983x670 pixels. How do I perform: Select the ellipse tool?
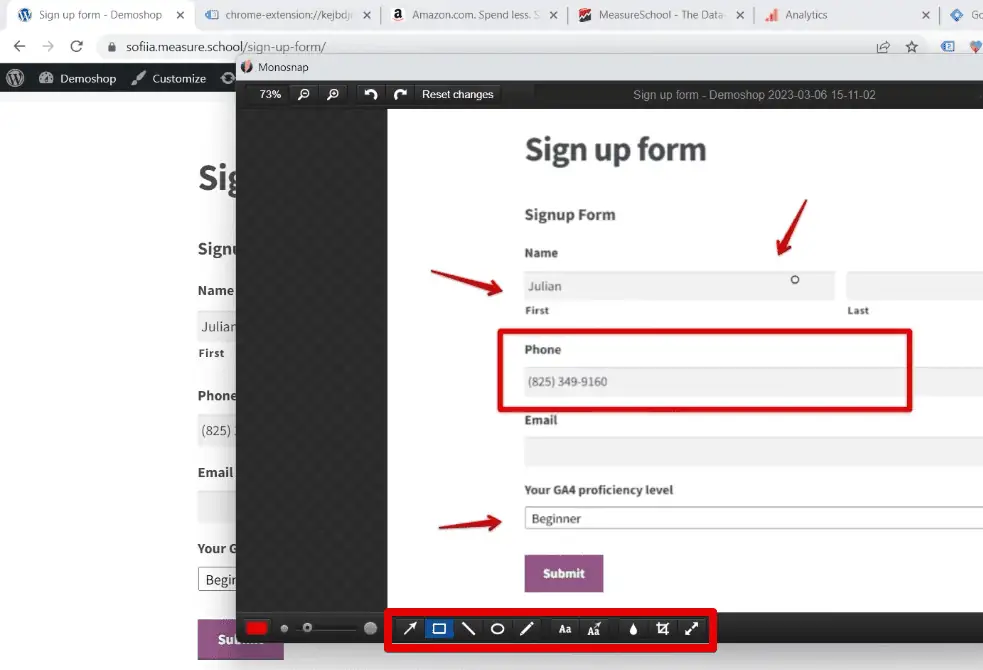pyautogui.click(x=497, y=628)
